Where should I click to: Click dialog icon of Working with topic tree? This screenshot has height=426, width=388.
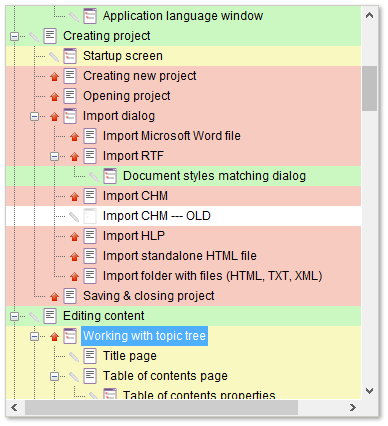[70, 336]
